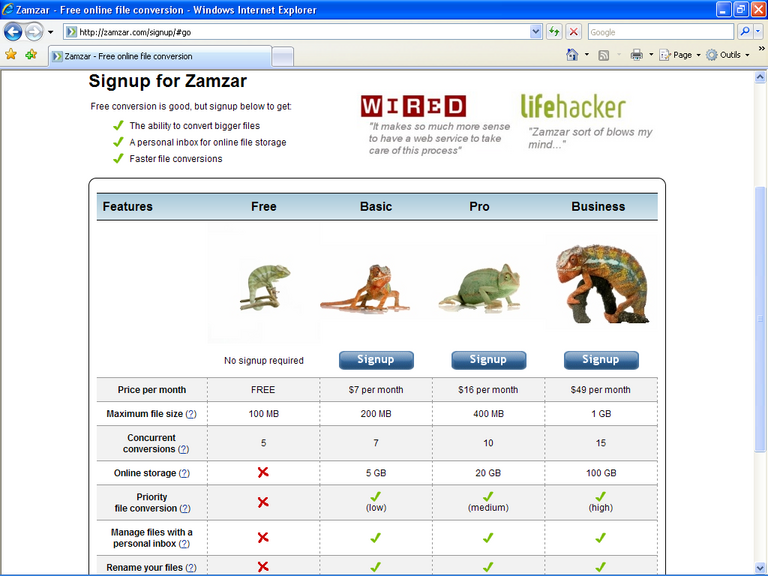Image resolution: width=768 pixels, height=576 pixels.
Task: Click the red Stop loading icon
Action: tap(574, 32)
